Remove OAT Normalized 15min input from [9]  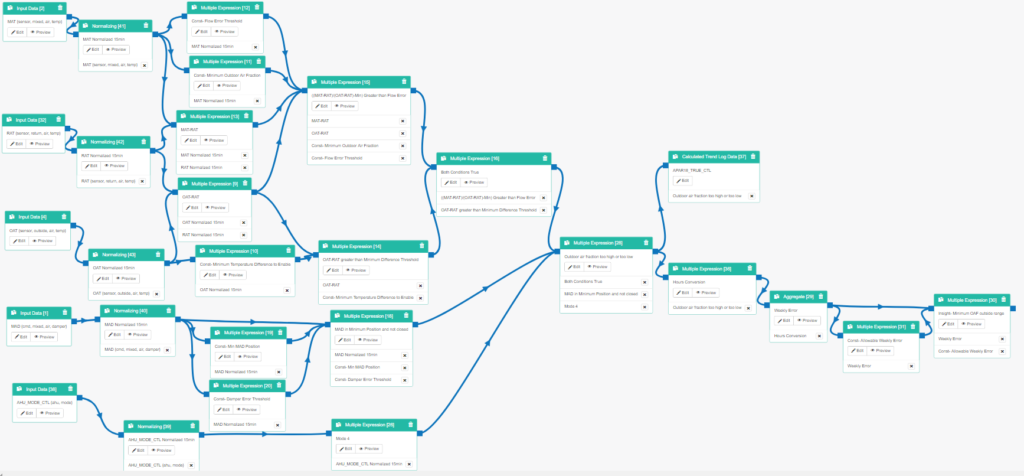244,222
